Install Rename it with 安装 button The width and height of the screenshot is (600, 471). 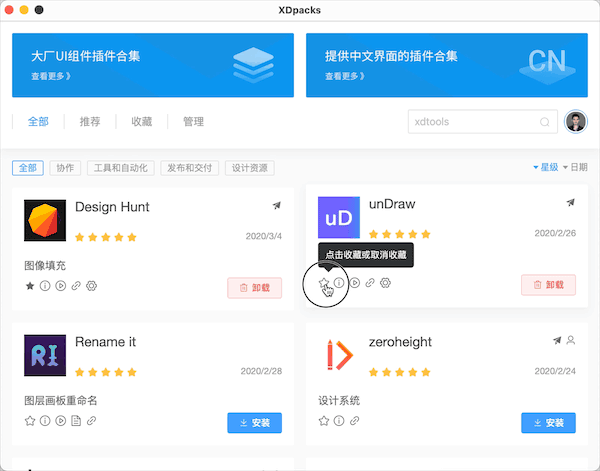click(x=254, y=423)
